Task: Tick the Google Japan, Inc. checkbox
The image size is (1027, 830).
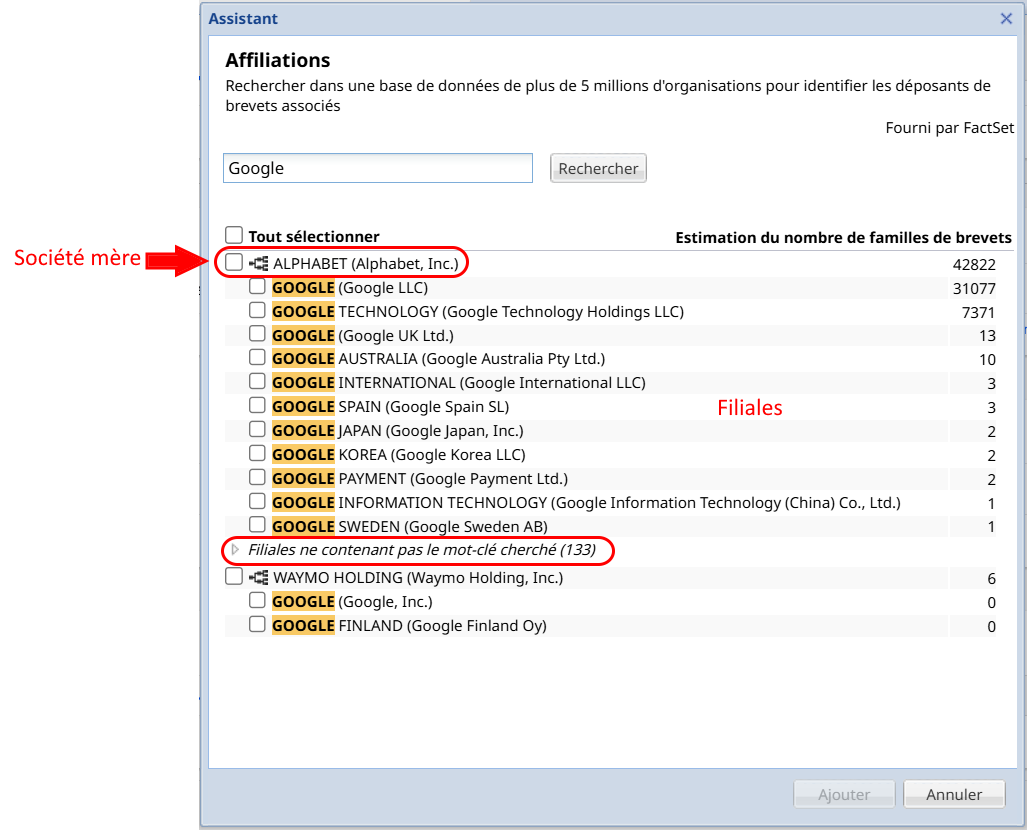Action: click(257, 429)
